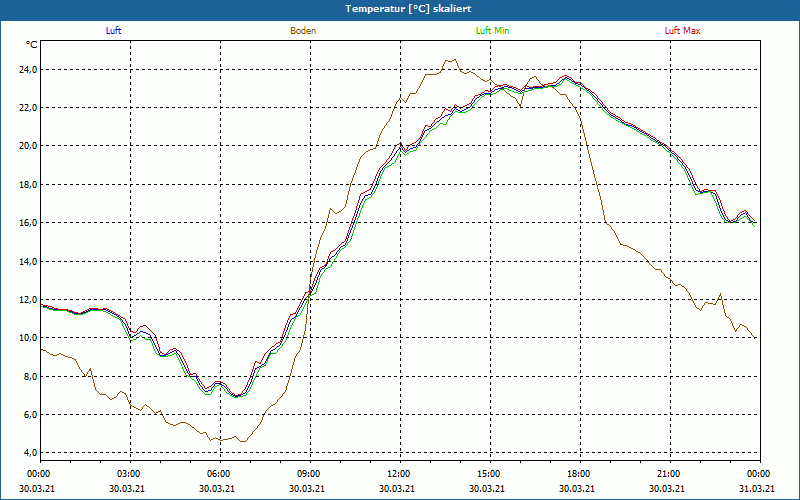Click the green Luft Min legend label
The image size is (800, 500).
pos(492,31)
